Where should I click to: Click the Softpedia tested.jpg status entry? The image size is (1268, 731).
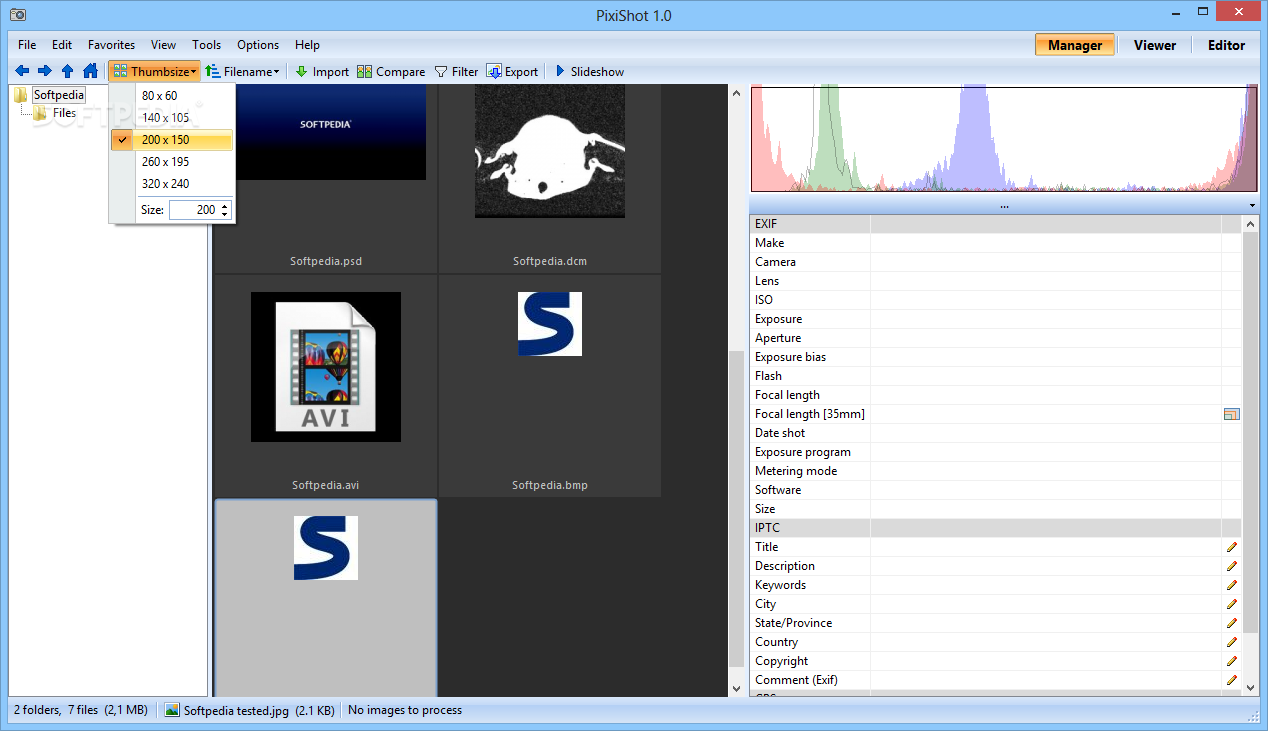pos(249,710)
